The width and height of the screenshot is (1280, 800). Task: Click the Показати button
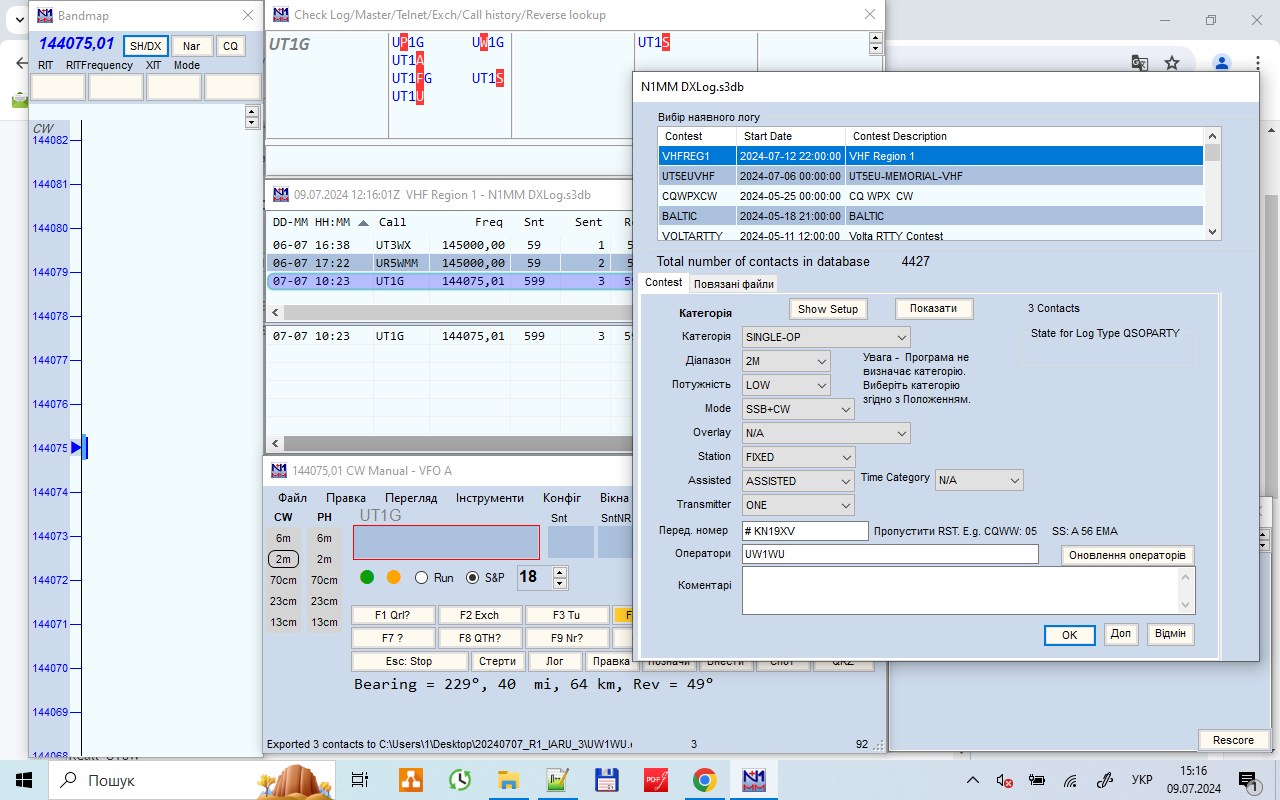coord(934,309)
